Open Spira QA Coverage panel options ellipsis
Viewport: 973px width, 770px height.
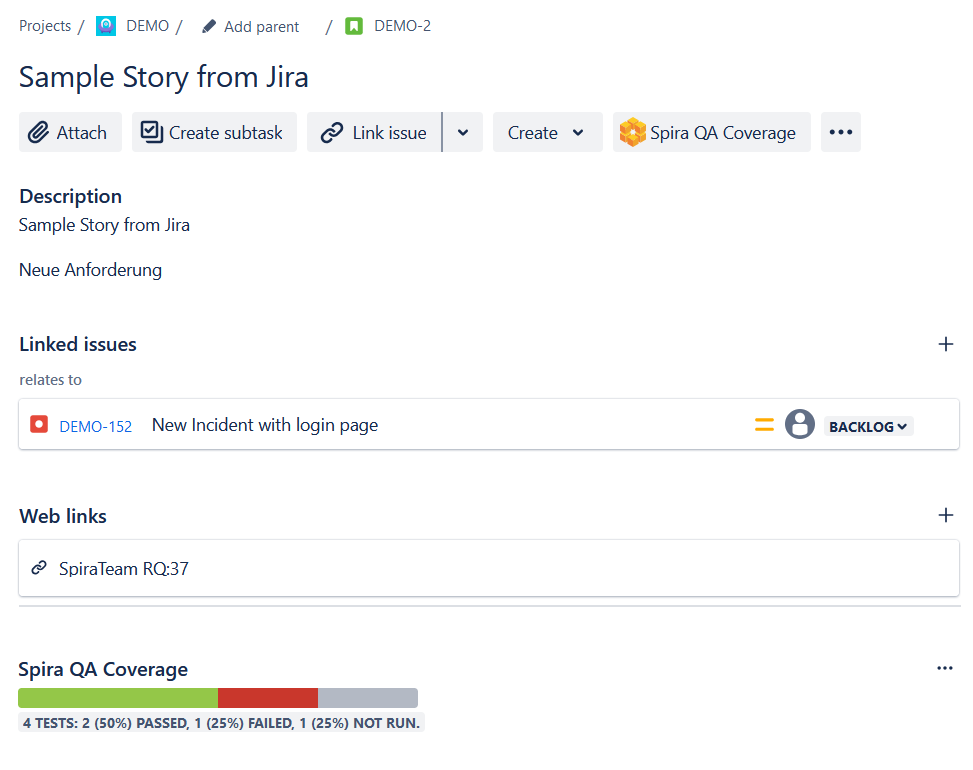pos(944,669)
